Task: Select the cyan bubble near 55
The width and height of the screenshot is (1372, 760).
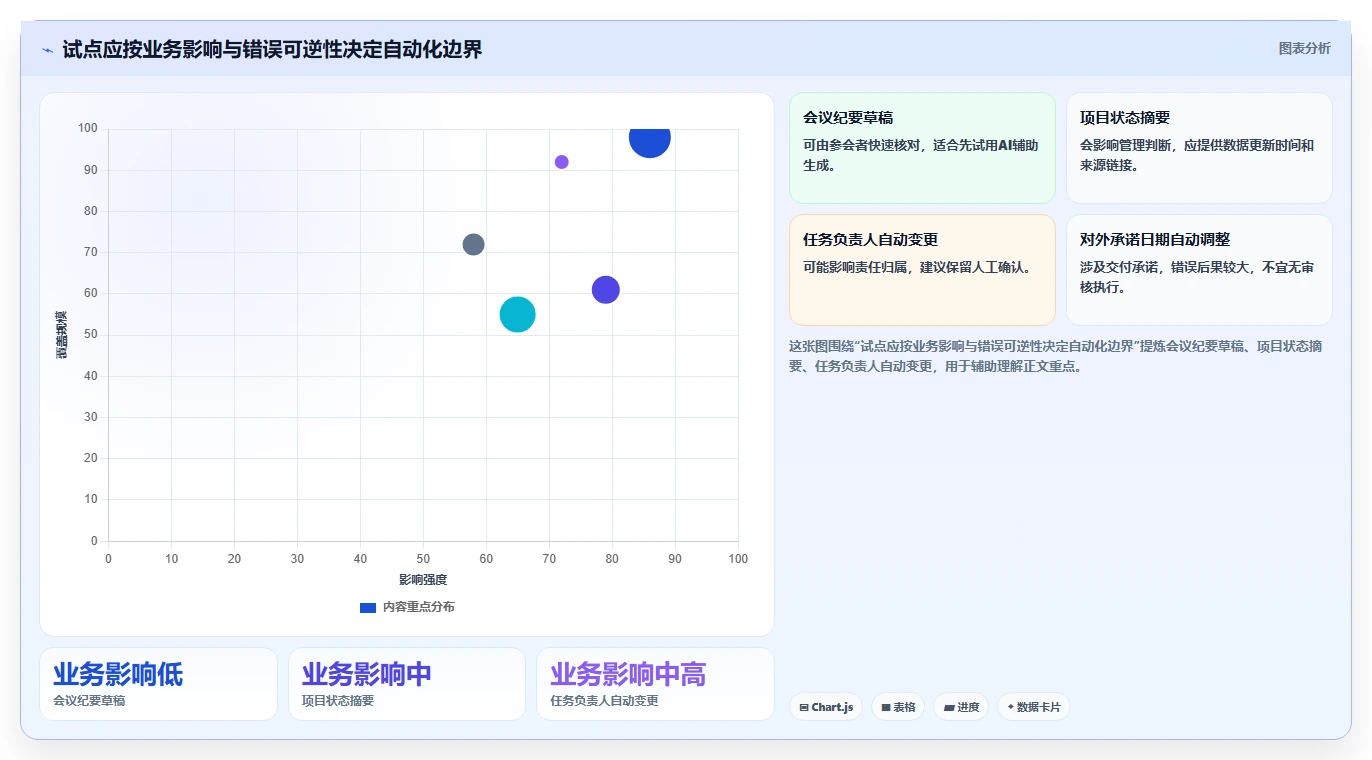Action: tap(517, 314)
